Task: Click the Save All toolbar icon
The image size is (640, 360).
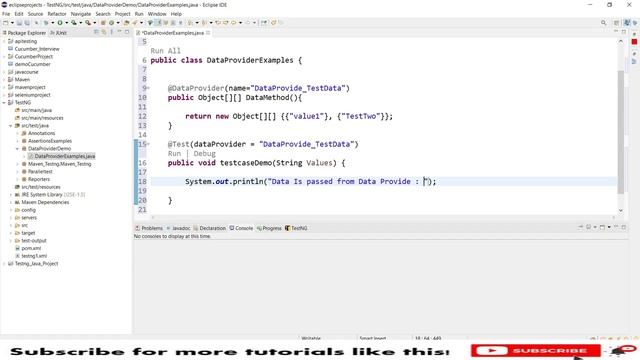Action: coord(27,23)
